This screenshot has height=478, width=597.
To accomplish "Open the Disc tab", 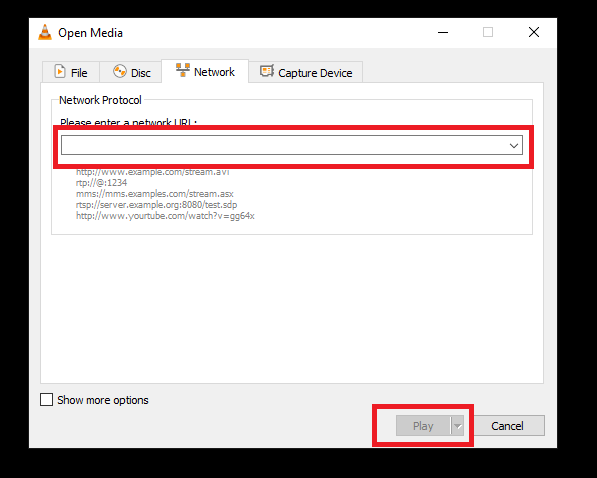I will 132,72.
